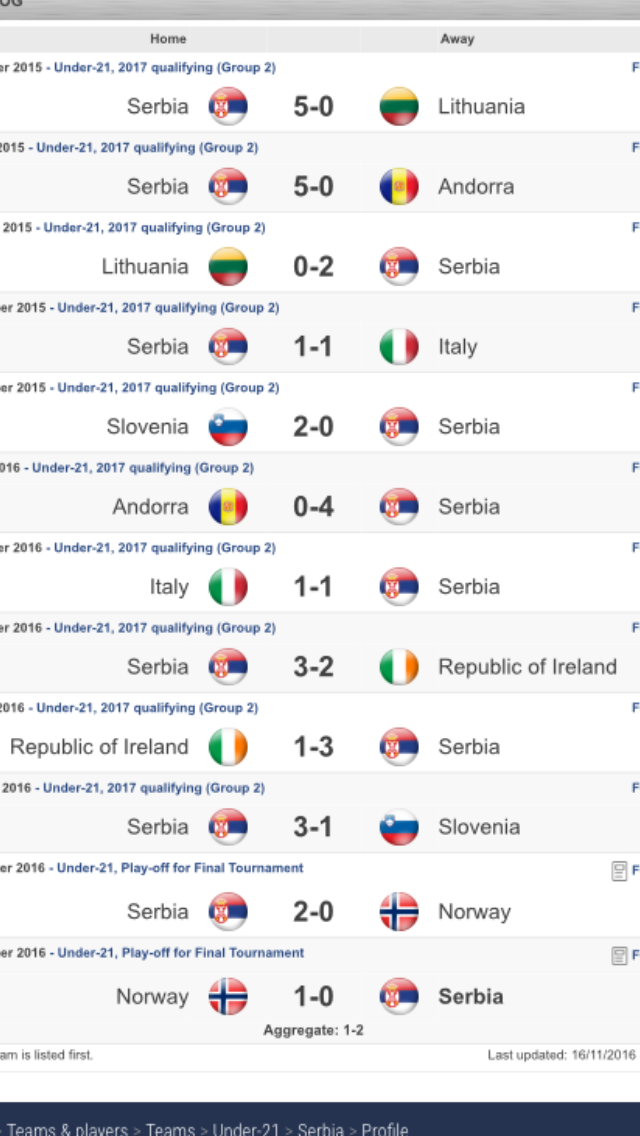
Task: Click the Italy flag in Serbia 1-1 Italy row
Action: [399, 347]
